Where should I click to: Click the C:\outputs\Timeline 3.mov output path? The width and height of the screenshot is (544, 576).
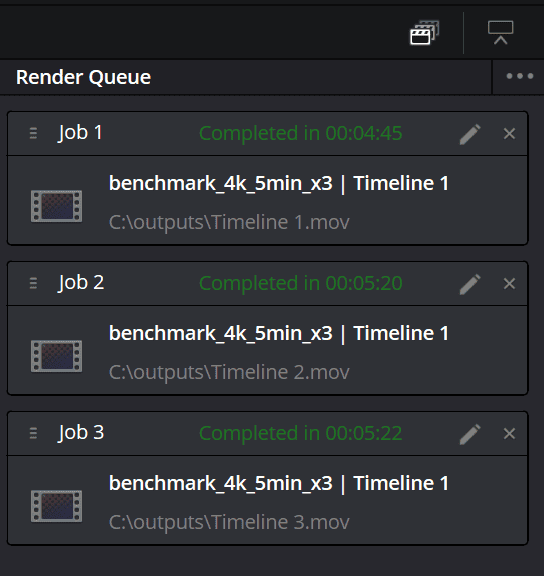point(229,522)
